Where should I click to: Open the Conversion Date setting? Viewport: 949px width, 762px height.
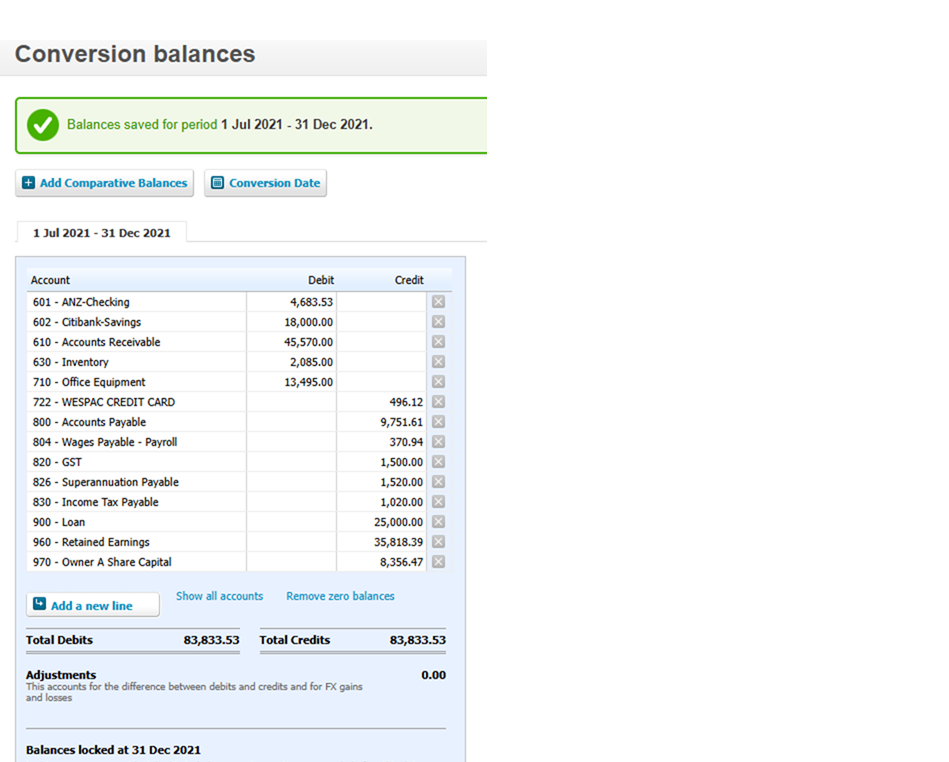click(265, 183)
